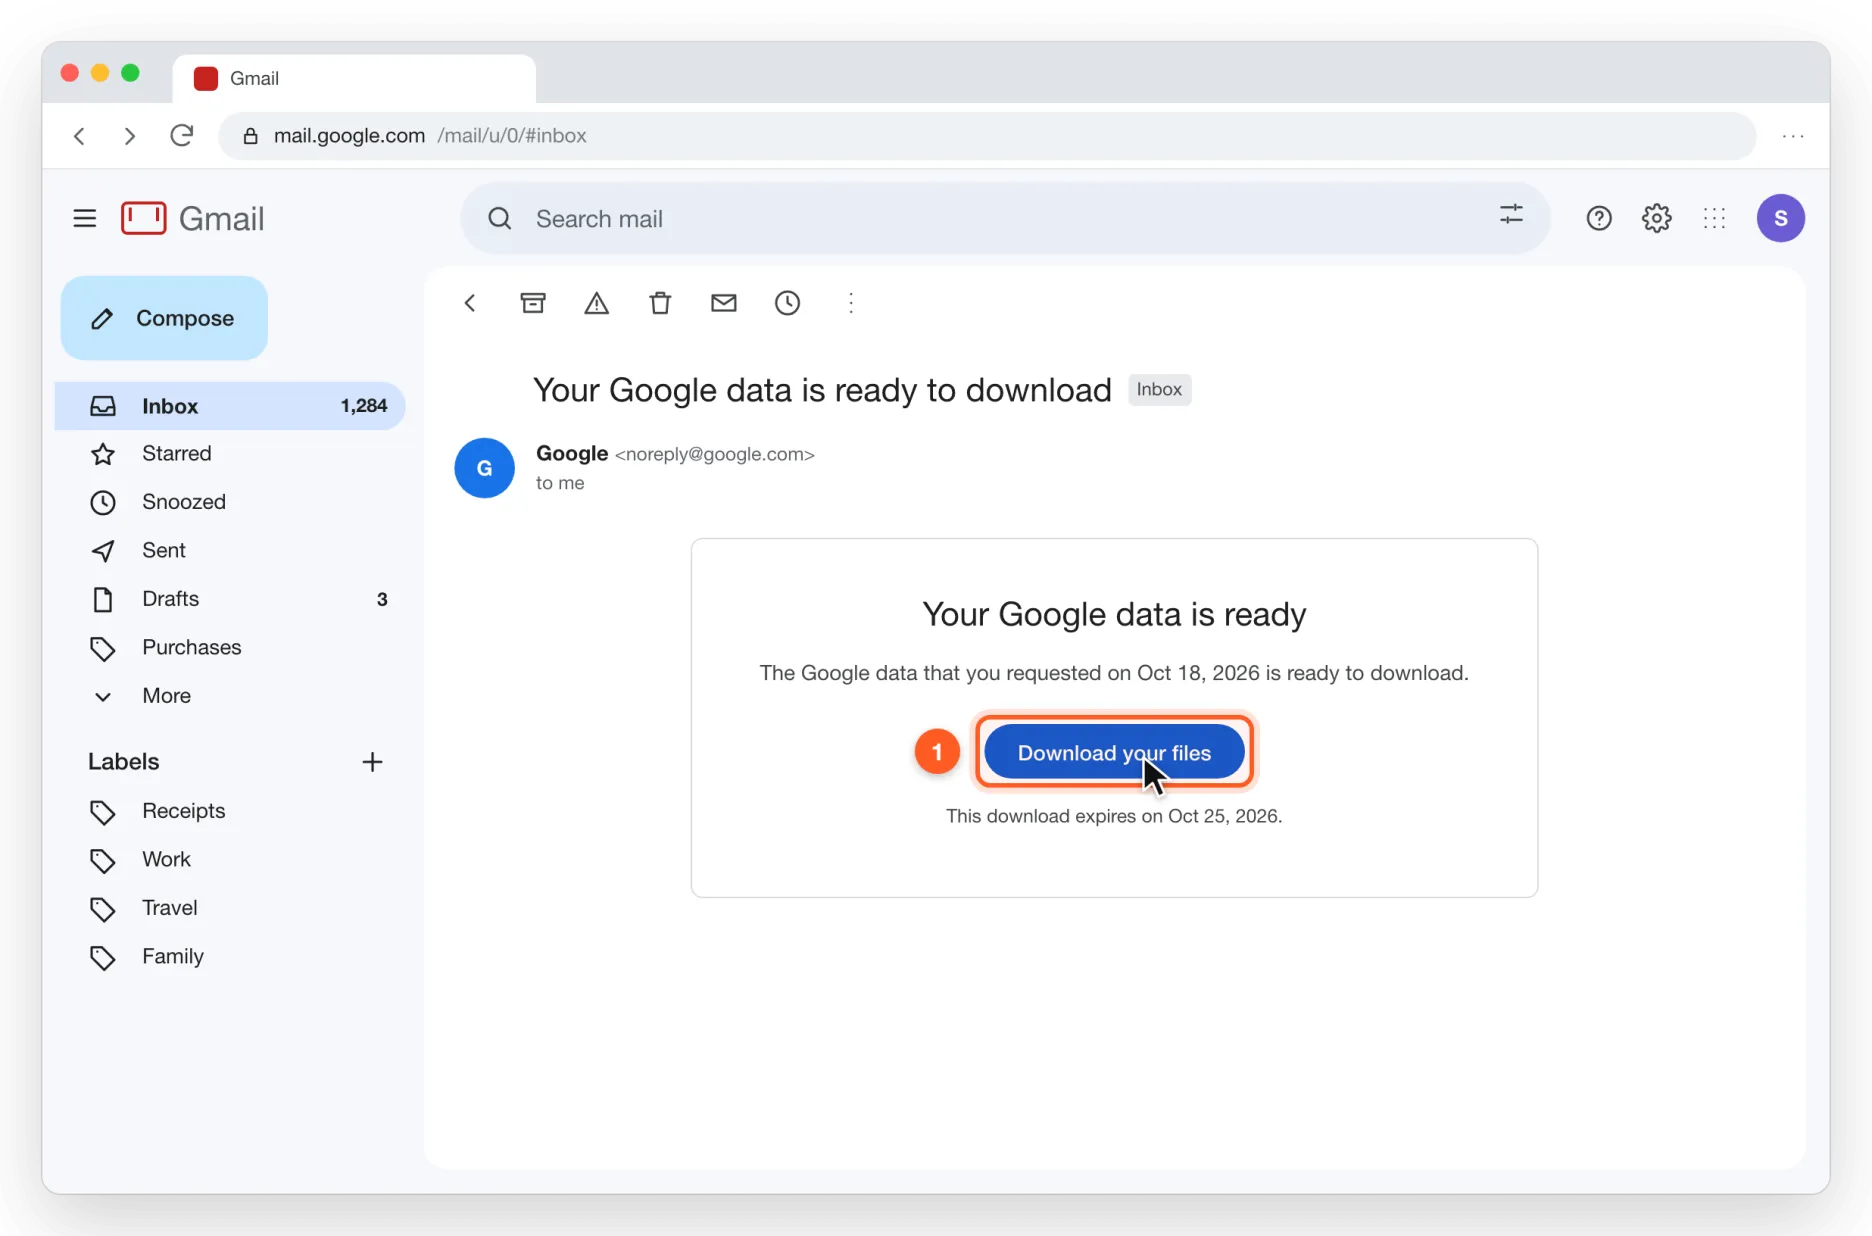The height and width of the screenshot is (1236, 1872).
Task: Open the Inbox folder
Action: (230, 406)
